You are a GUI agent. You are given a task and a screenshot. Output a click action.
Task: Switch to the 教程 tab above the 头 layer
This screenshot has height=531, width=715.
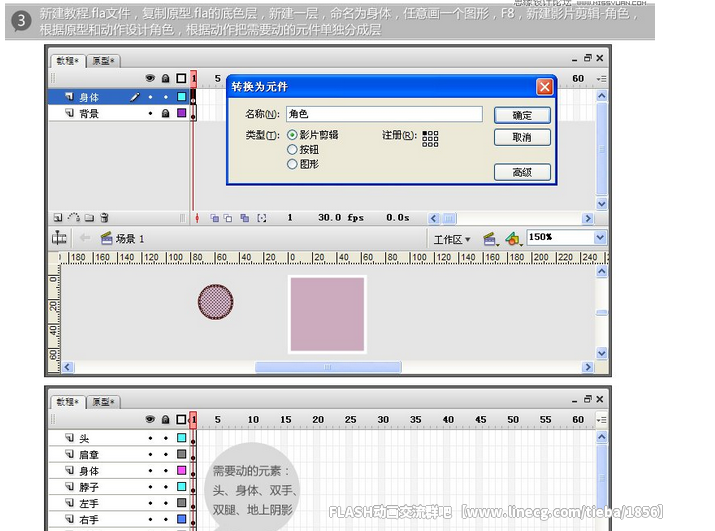tap(67, 402)
